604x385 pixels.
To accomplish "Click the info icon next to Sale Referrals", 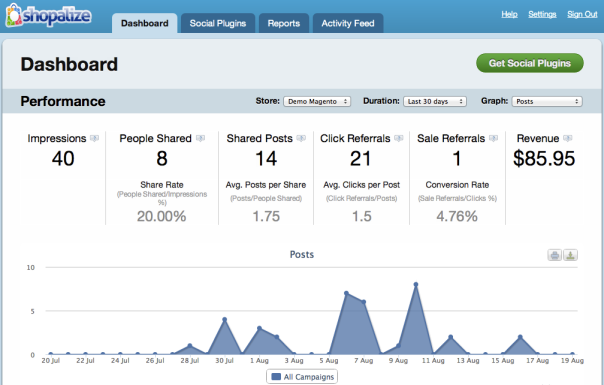I will 493,138.
